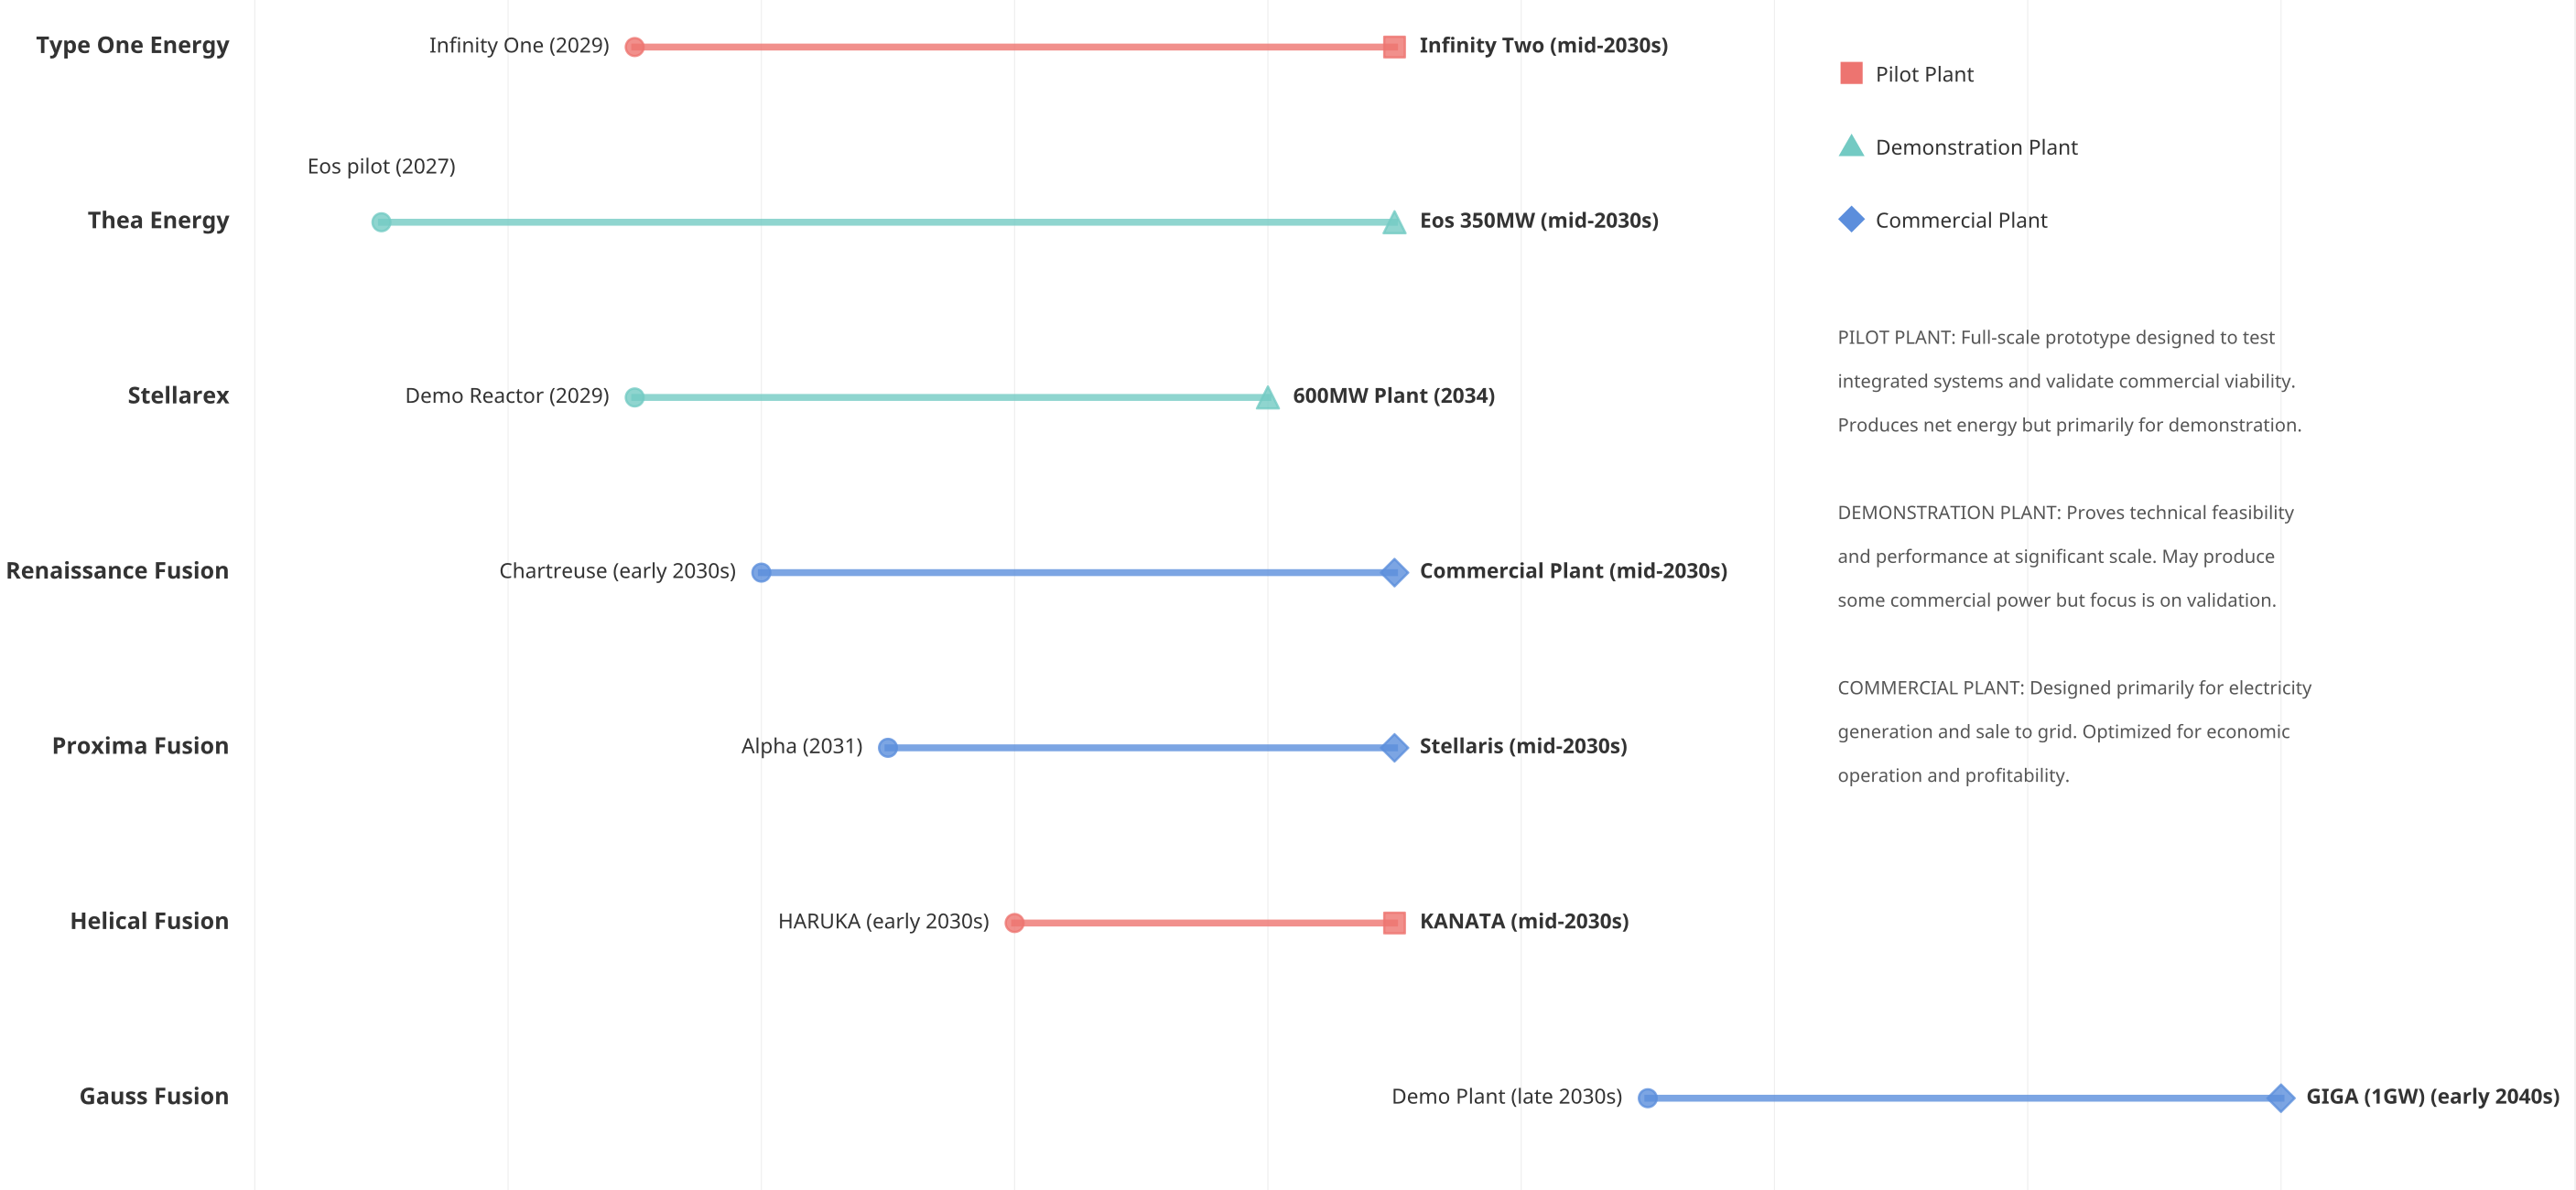Click KANATA square marker
This screenshot has height=1190, width=2576.
[x=1394, y=922]
